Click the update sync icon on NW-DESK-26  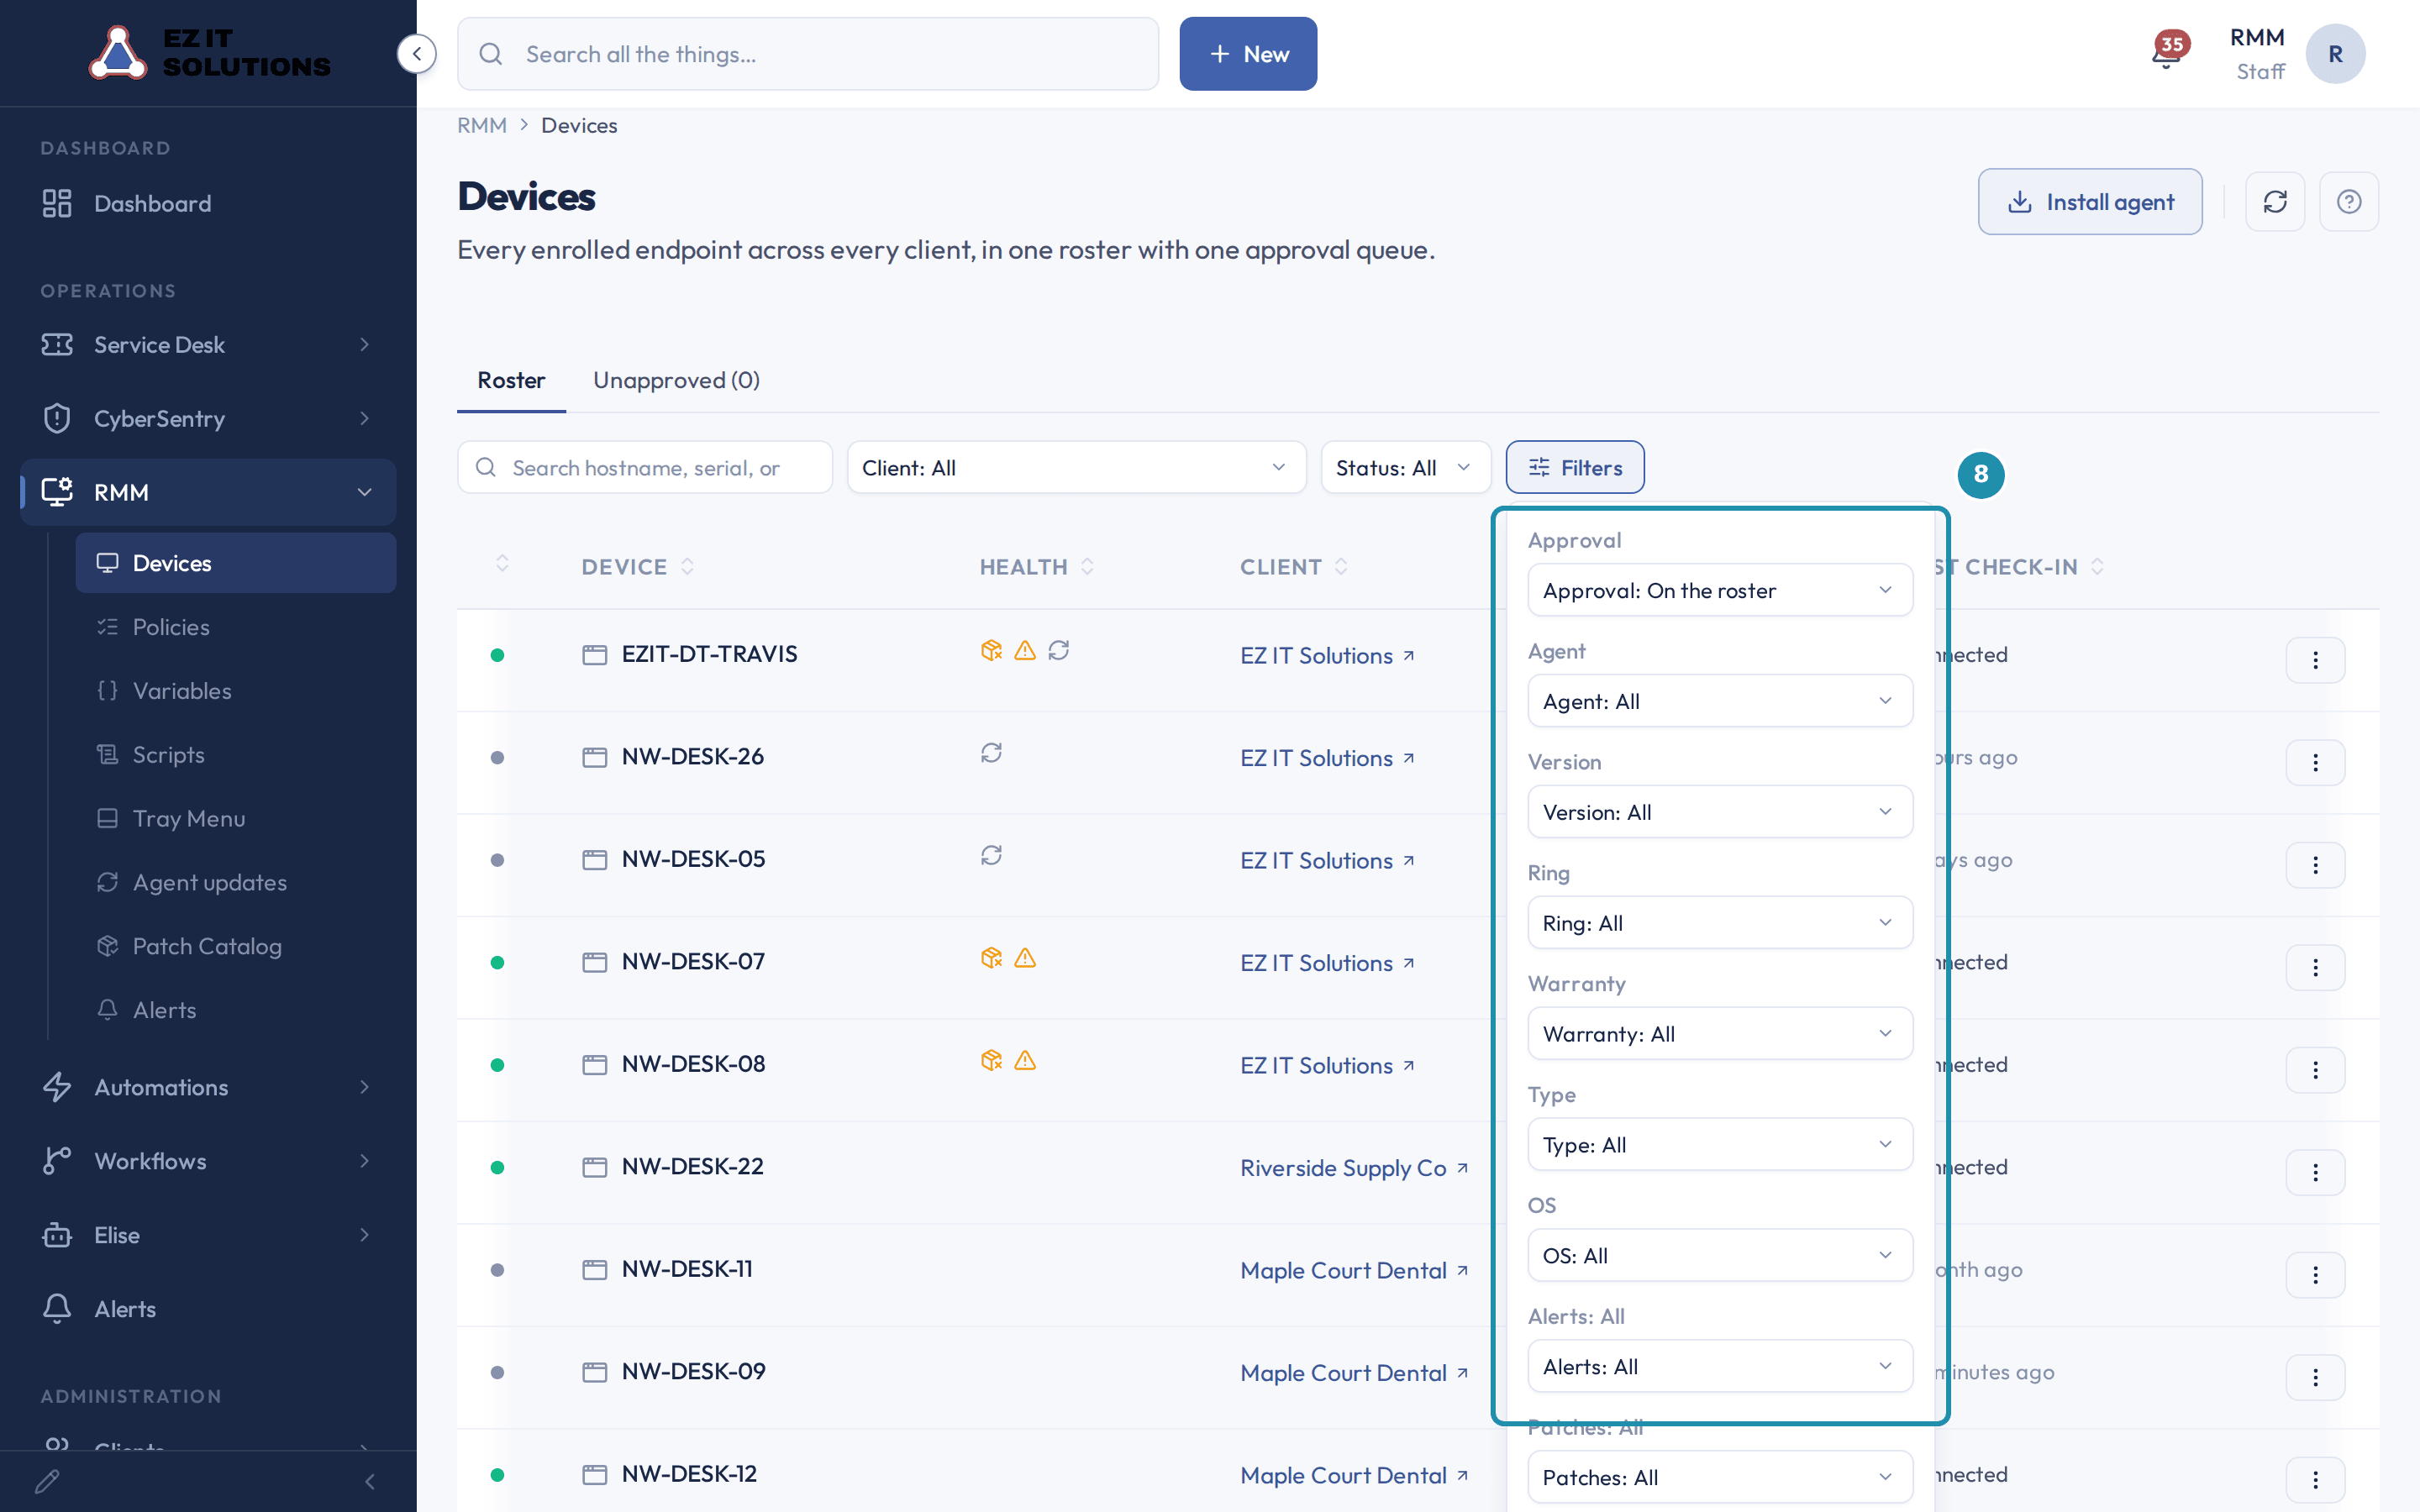991,753
